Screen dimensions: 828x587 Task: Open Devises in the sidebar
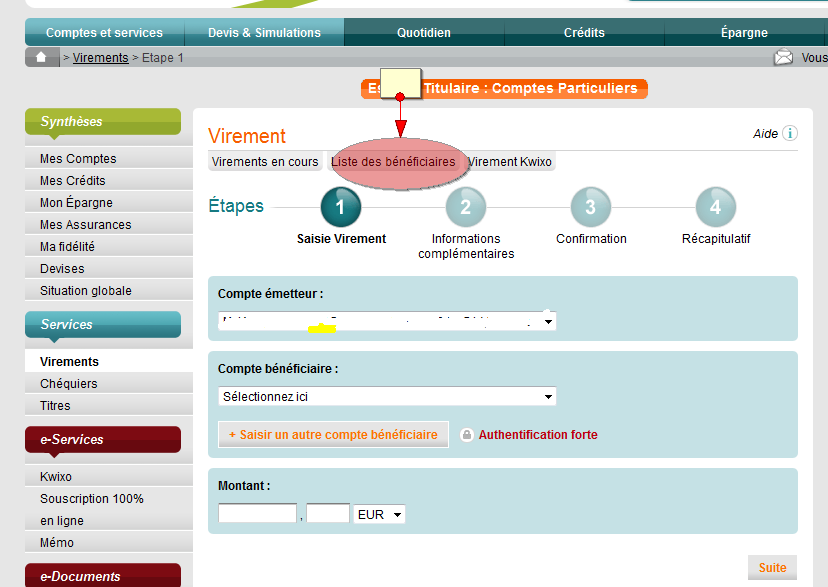pos(109,269)
